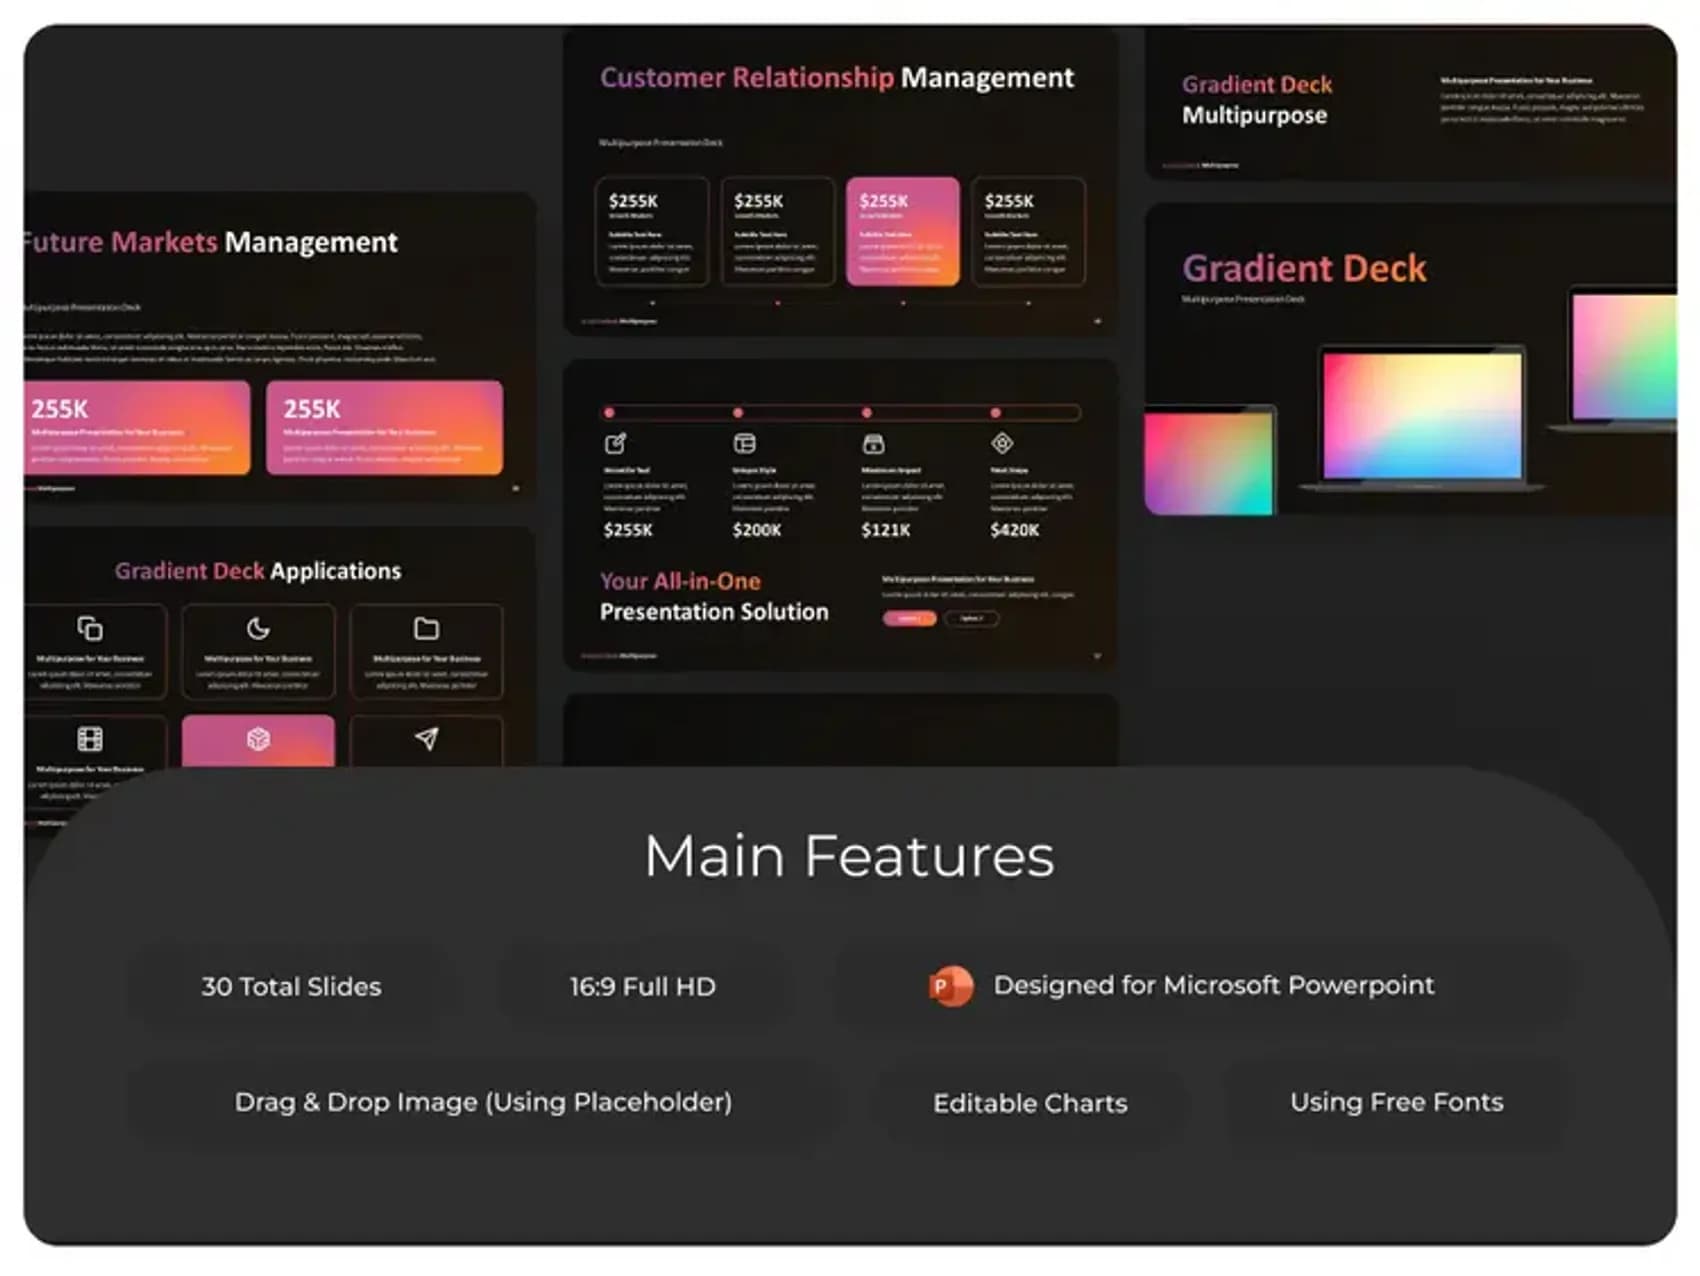
Task: Click the copy icon in Gradient Deck Applications
Action: pyautogui.click(x=90, y=628)
